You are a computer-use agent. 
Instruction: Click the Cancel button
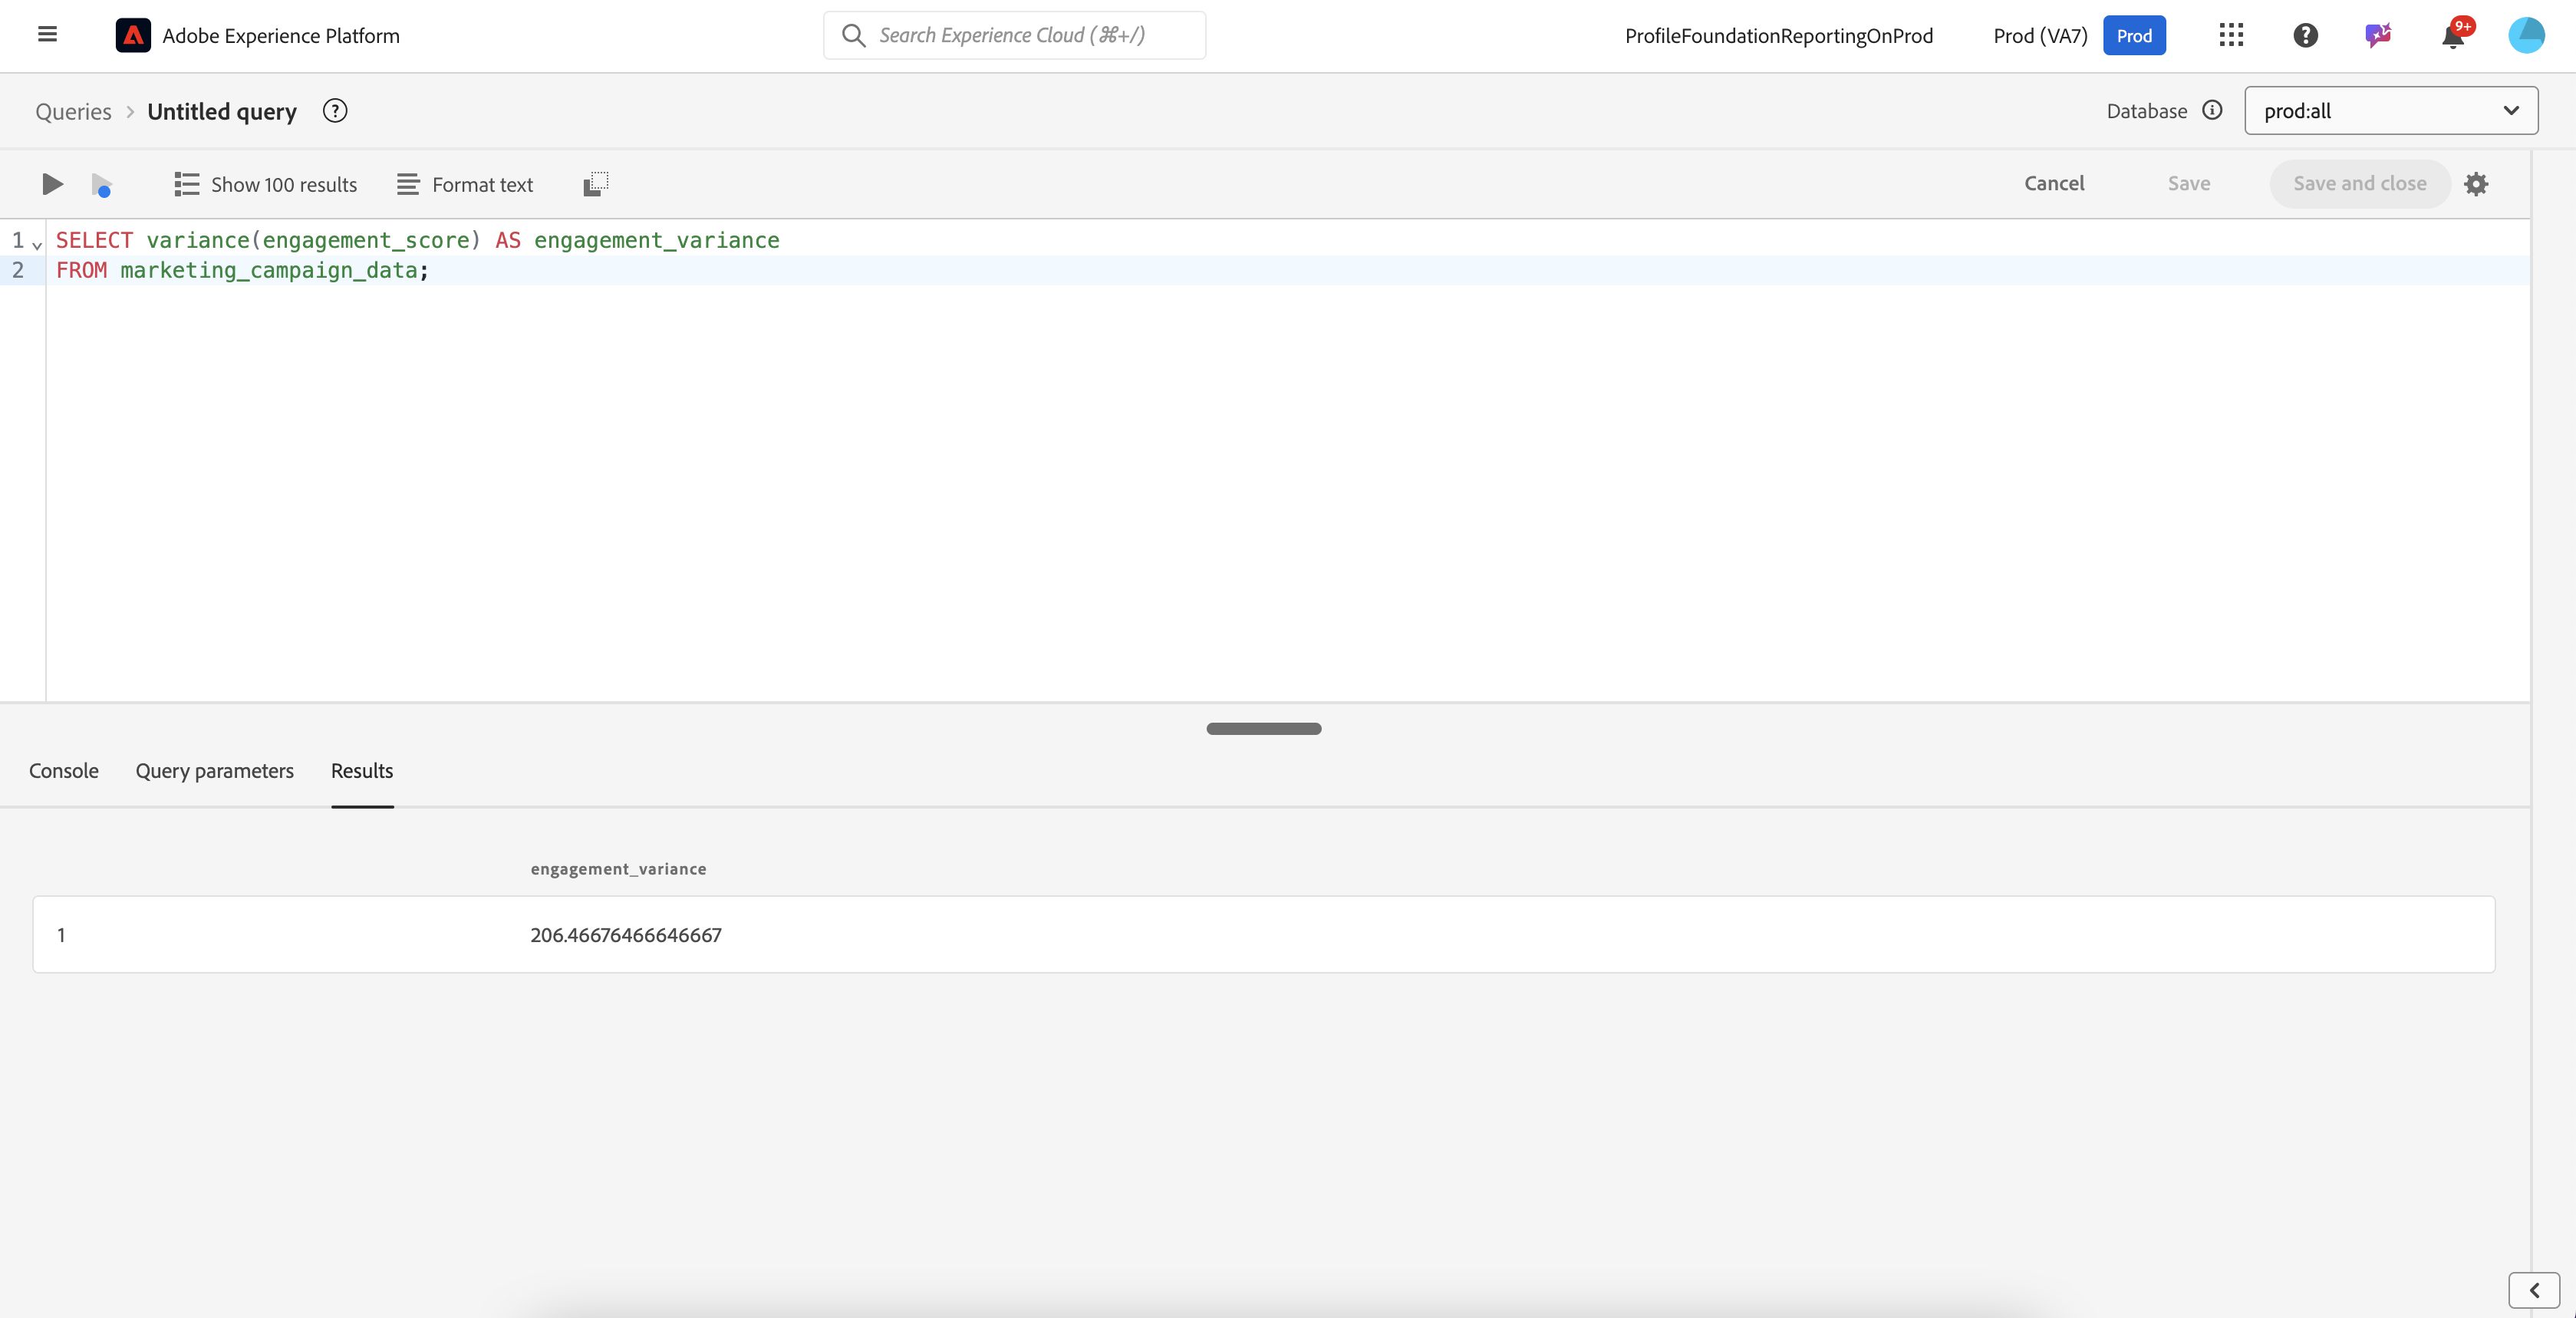(x=2054, y=184)
